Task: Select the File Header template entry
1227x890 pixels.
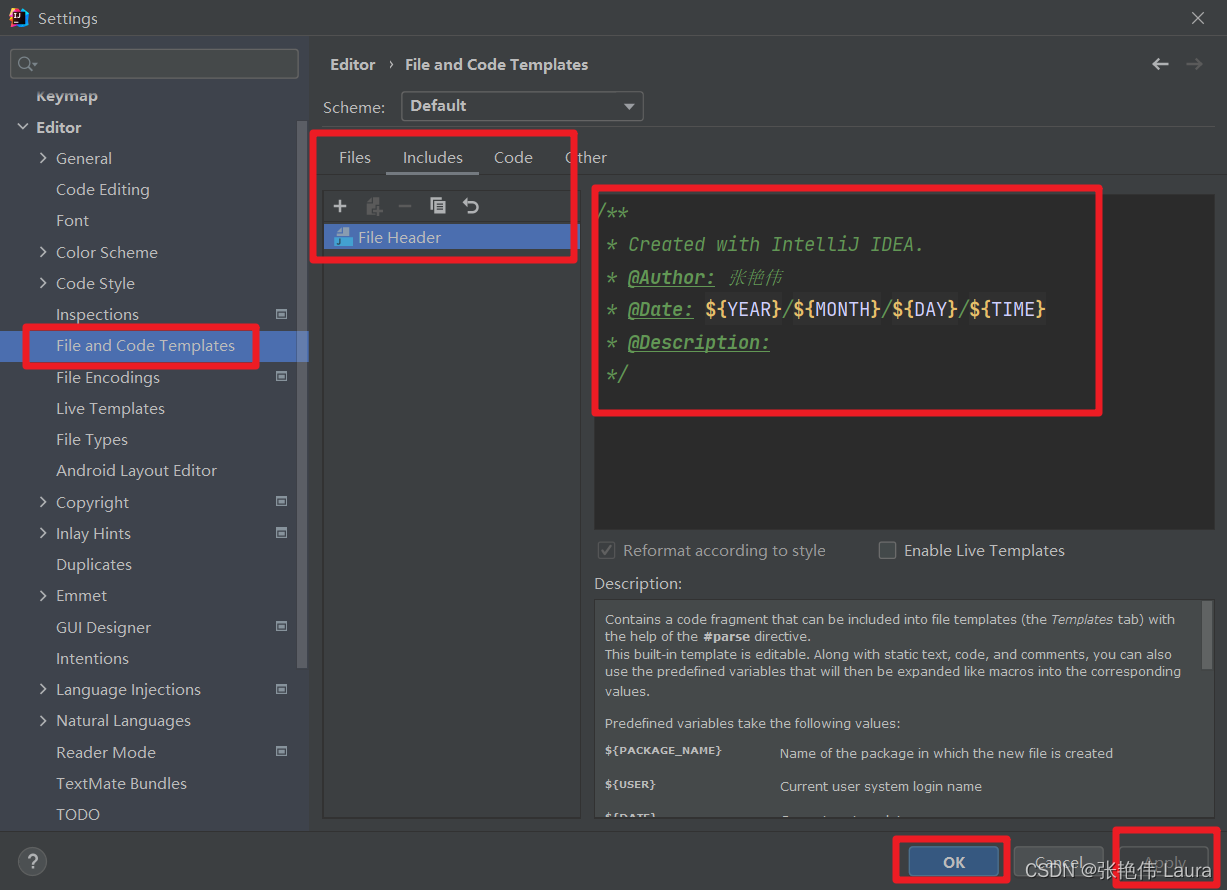Action: 452,237
